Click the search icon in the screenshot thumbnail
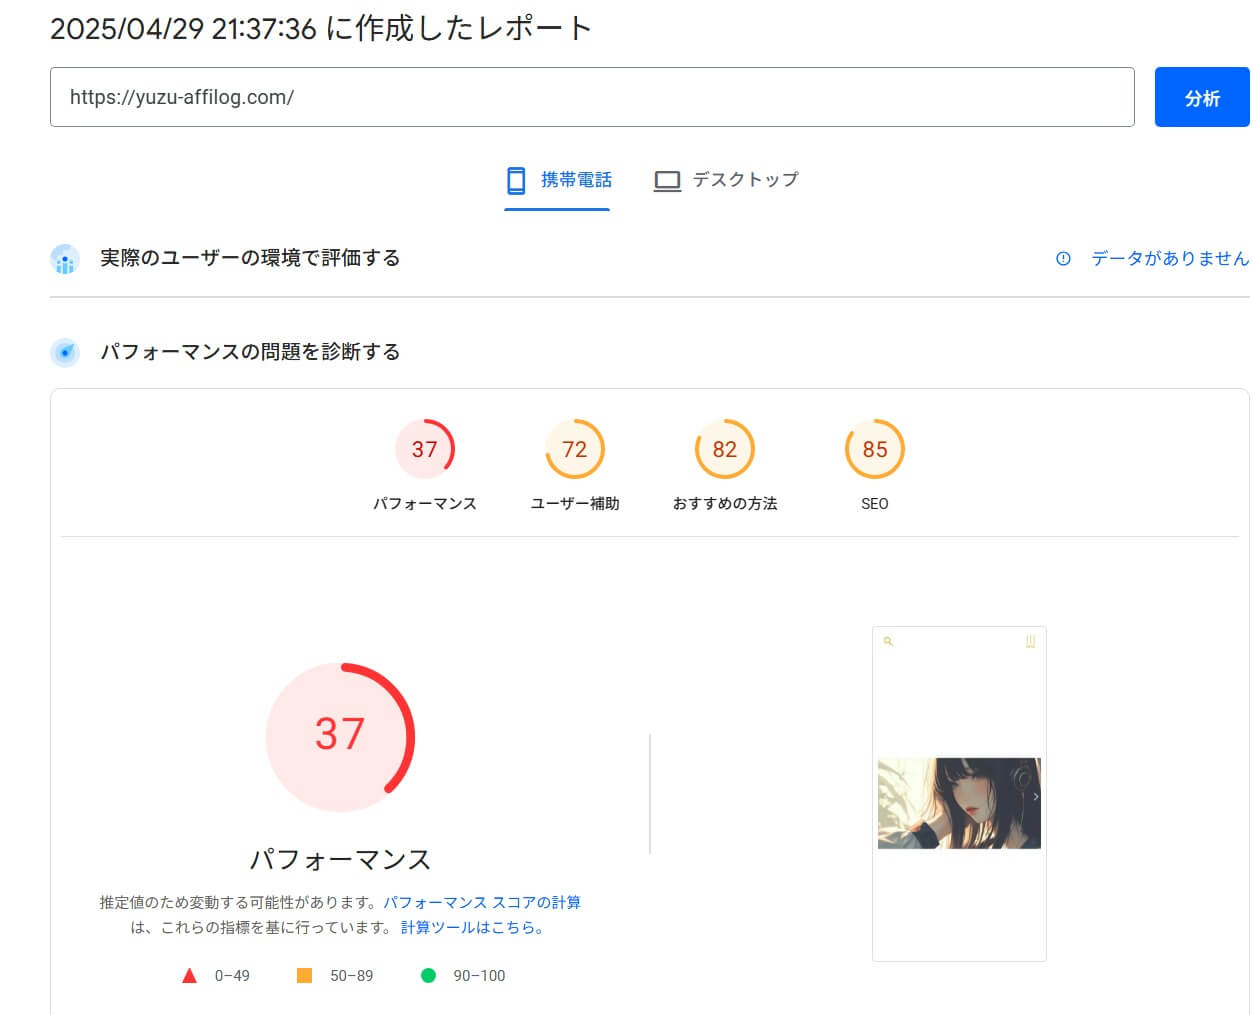Screen dimensions: 1253x1015 (888, 641)
